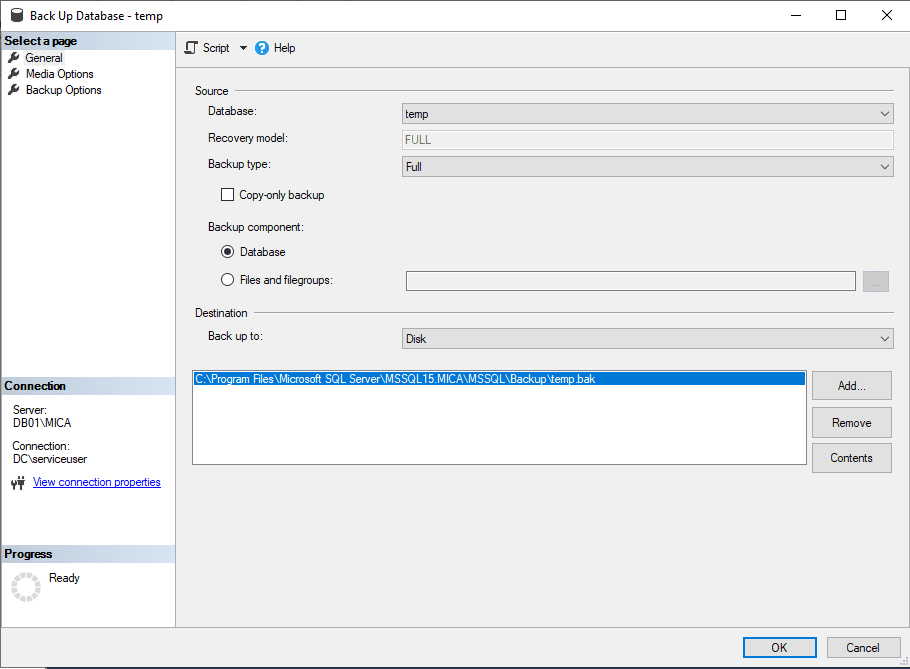Open the Database dropdown showing temp

[x=647, y=114]
